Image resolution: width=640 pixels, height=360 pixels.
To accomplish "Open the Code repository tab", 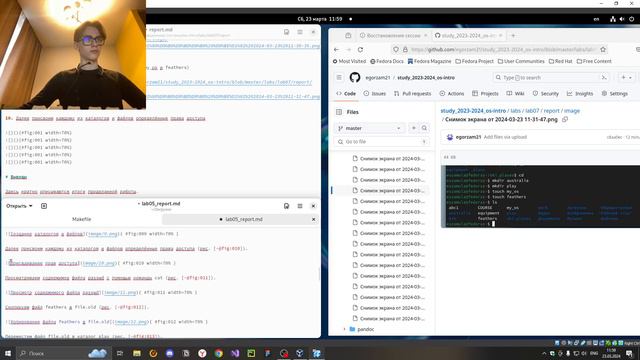I will pyautogui.click(x=346, y=93).
